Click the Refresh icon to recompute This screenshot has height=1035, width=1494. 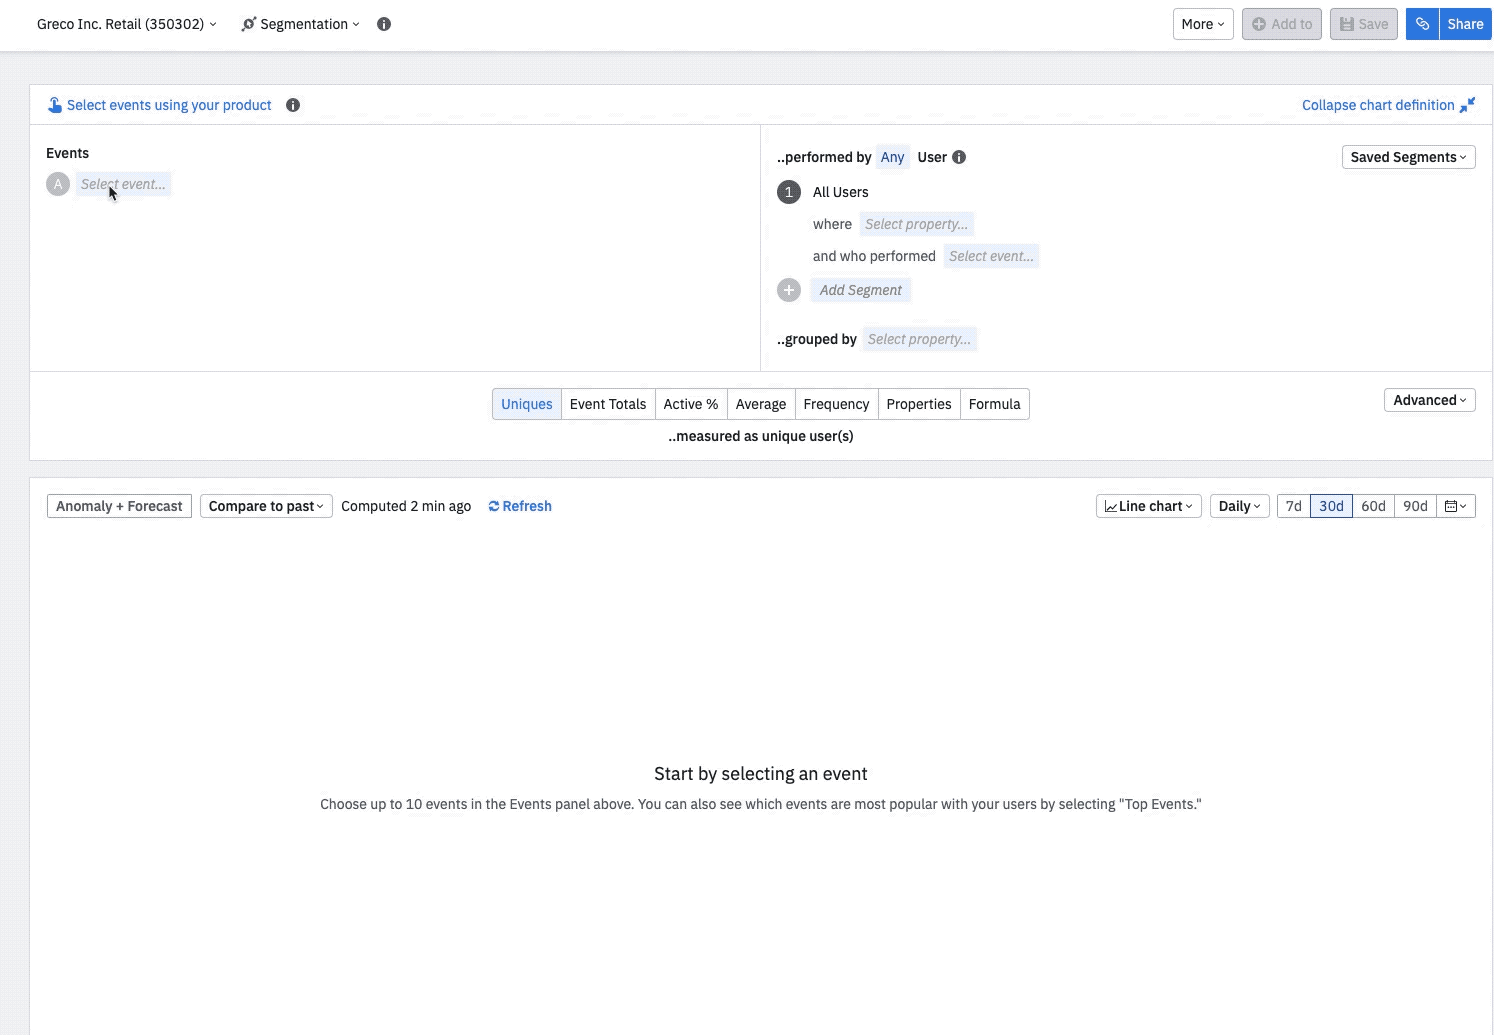(493, 506)
